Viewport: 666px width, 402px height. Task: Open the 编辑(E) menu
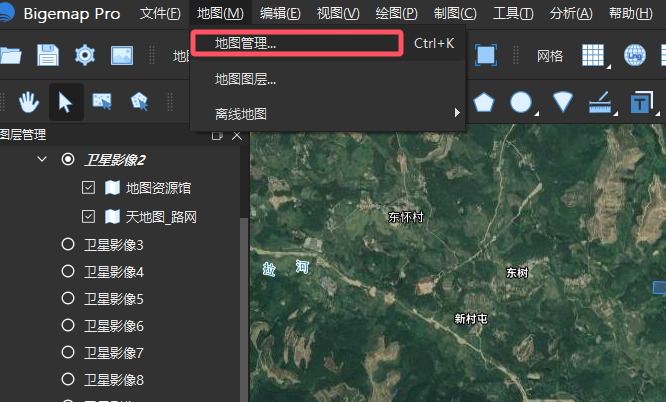click(x=280, y=14)
